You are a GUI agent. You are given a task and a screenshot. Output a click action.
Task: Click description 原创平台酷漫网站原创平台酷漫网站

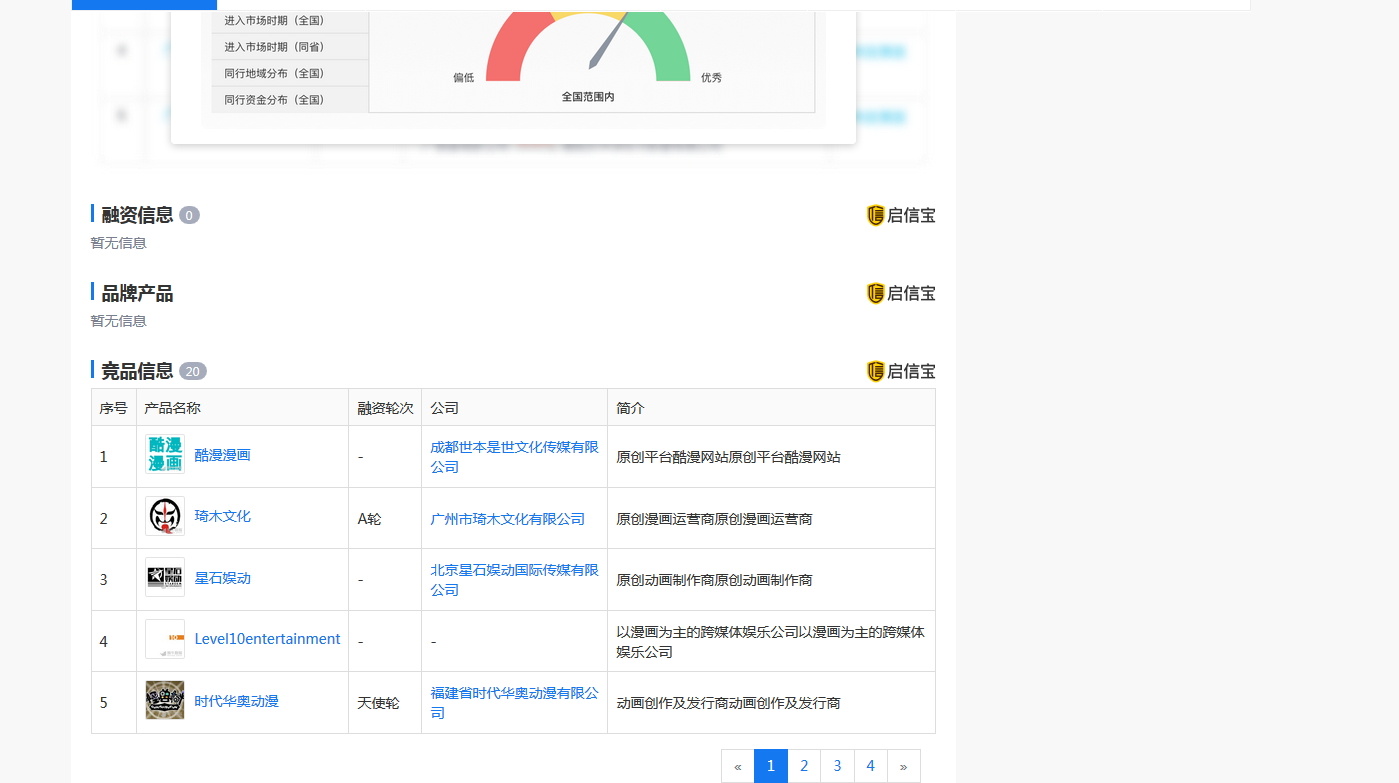(729, 457)
